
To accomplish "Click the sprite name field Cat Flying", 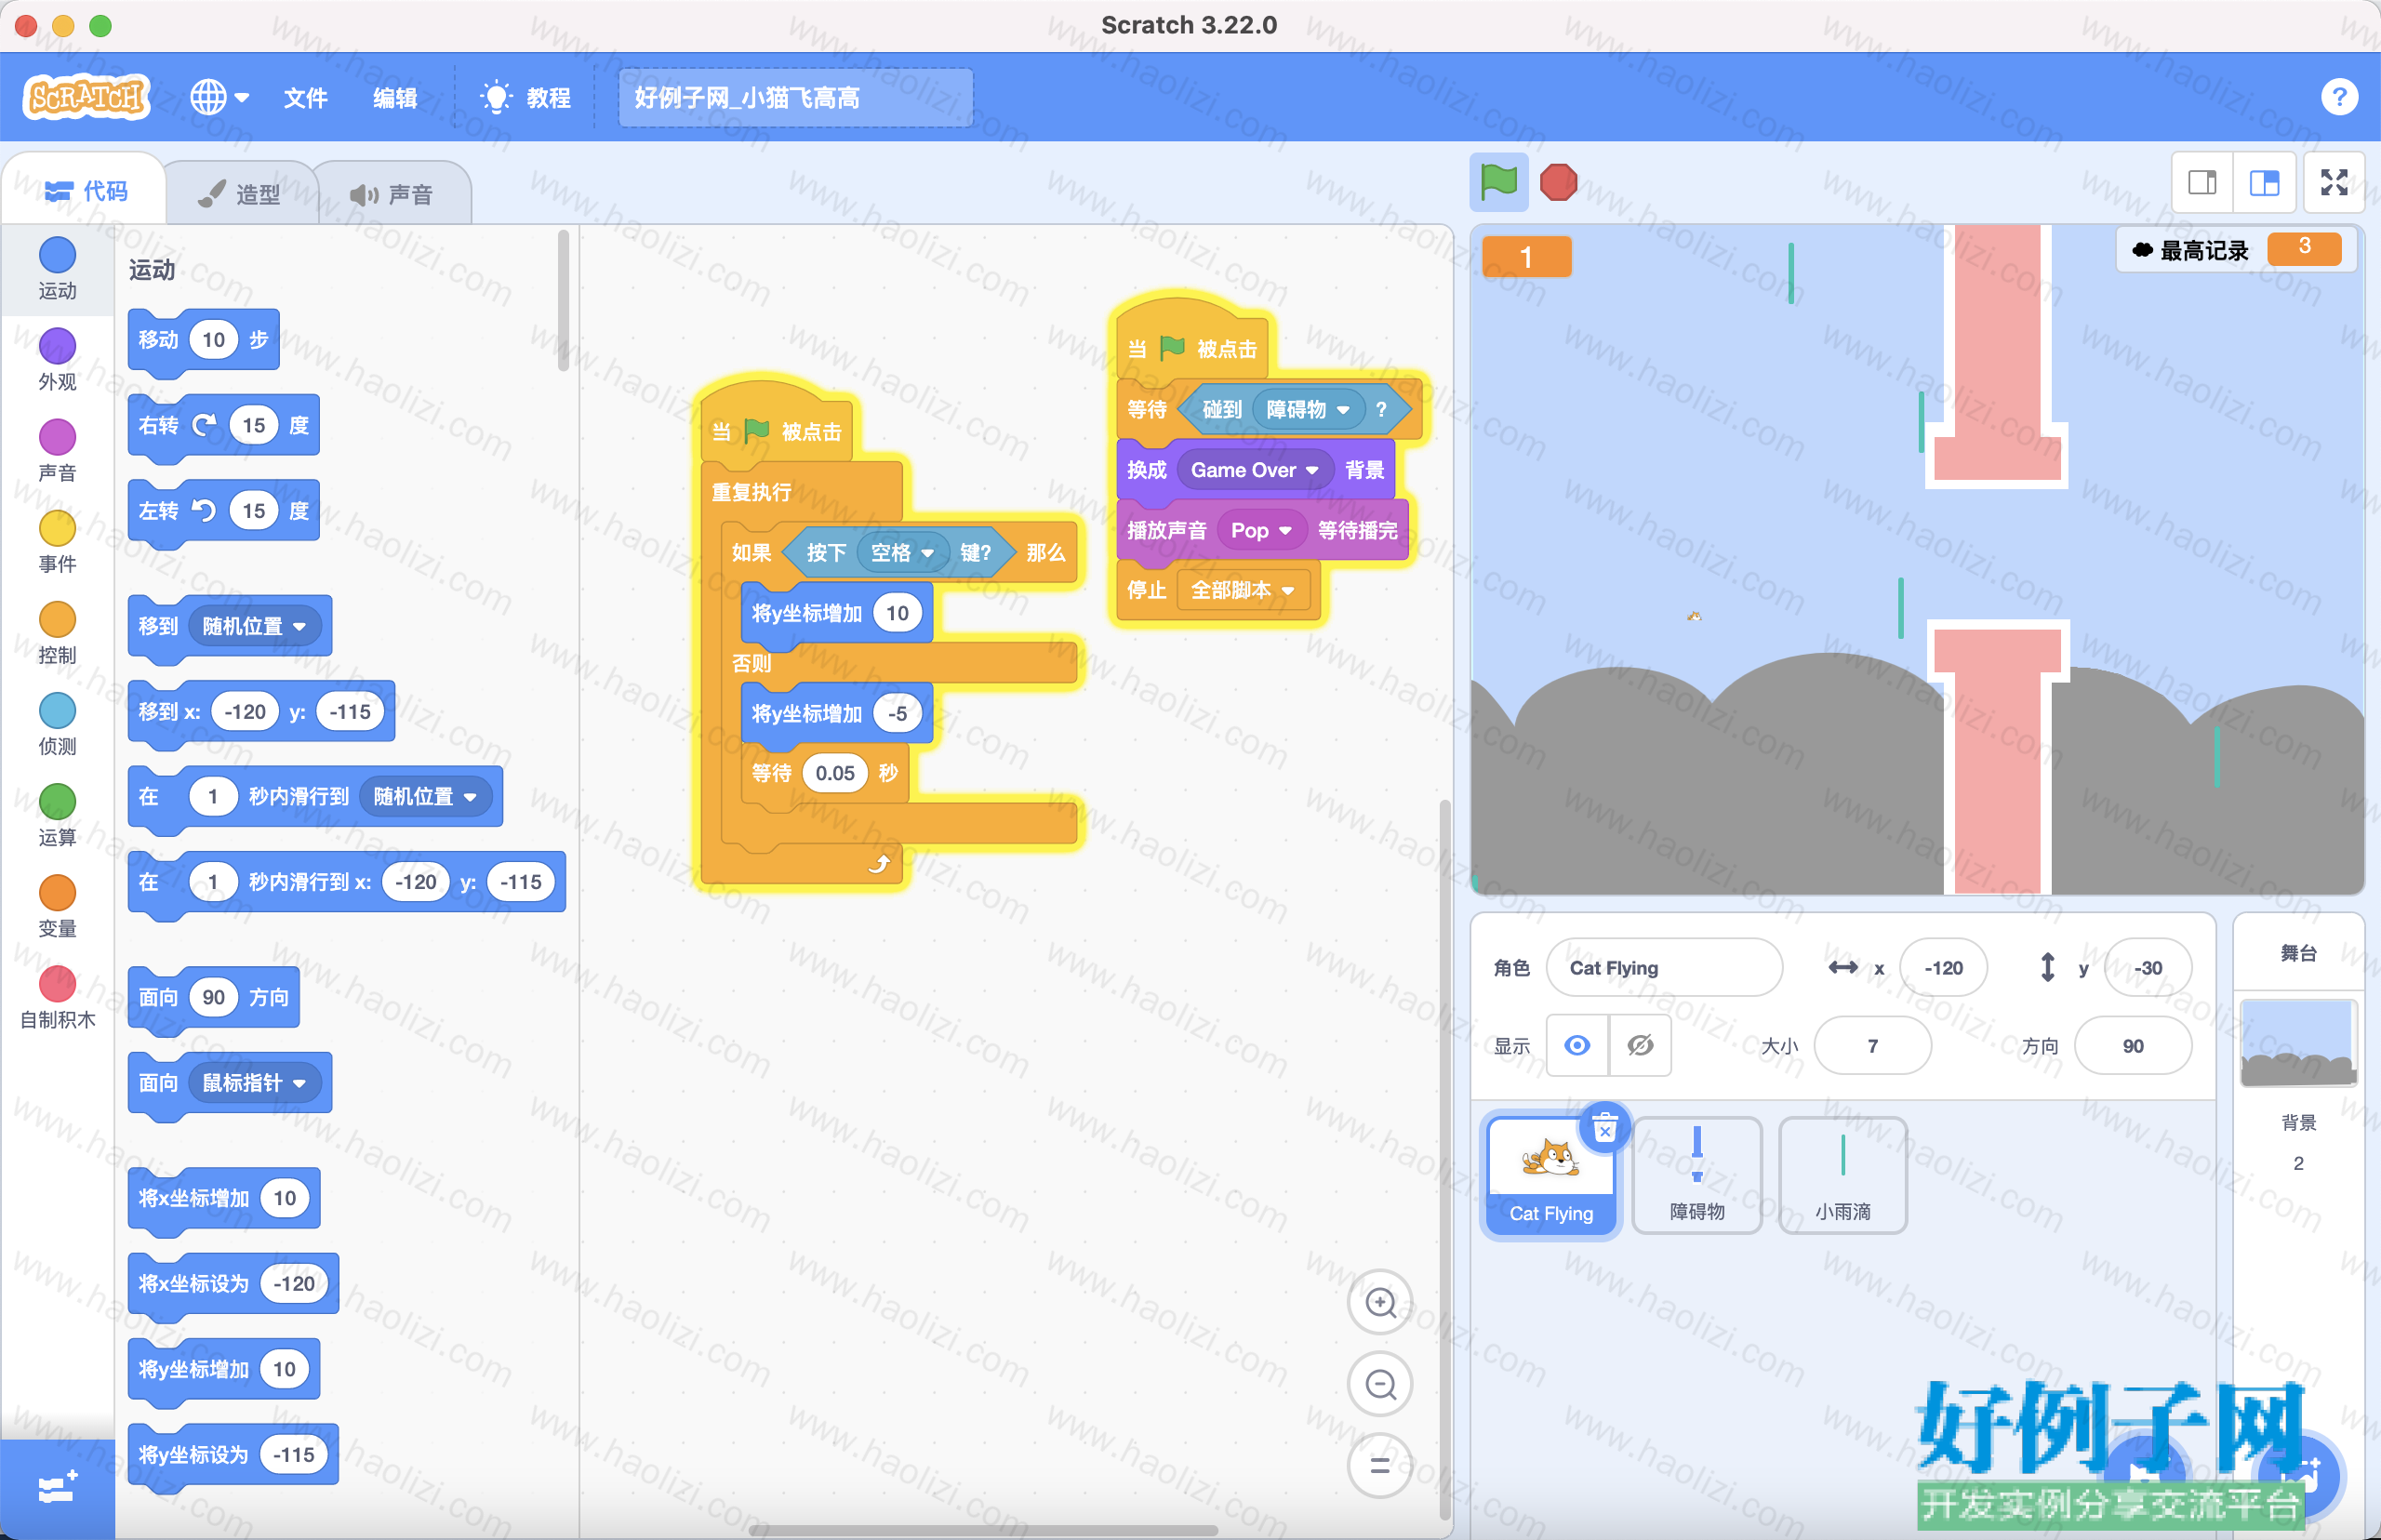I will coord(1664,967).
